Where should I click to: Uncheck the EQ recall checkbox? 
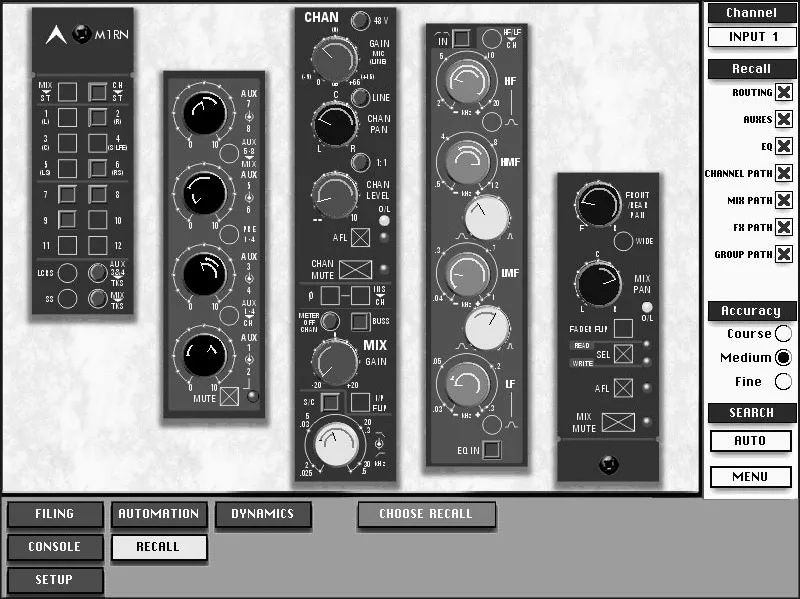pyautogui.click(x=784, y=146)
